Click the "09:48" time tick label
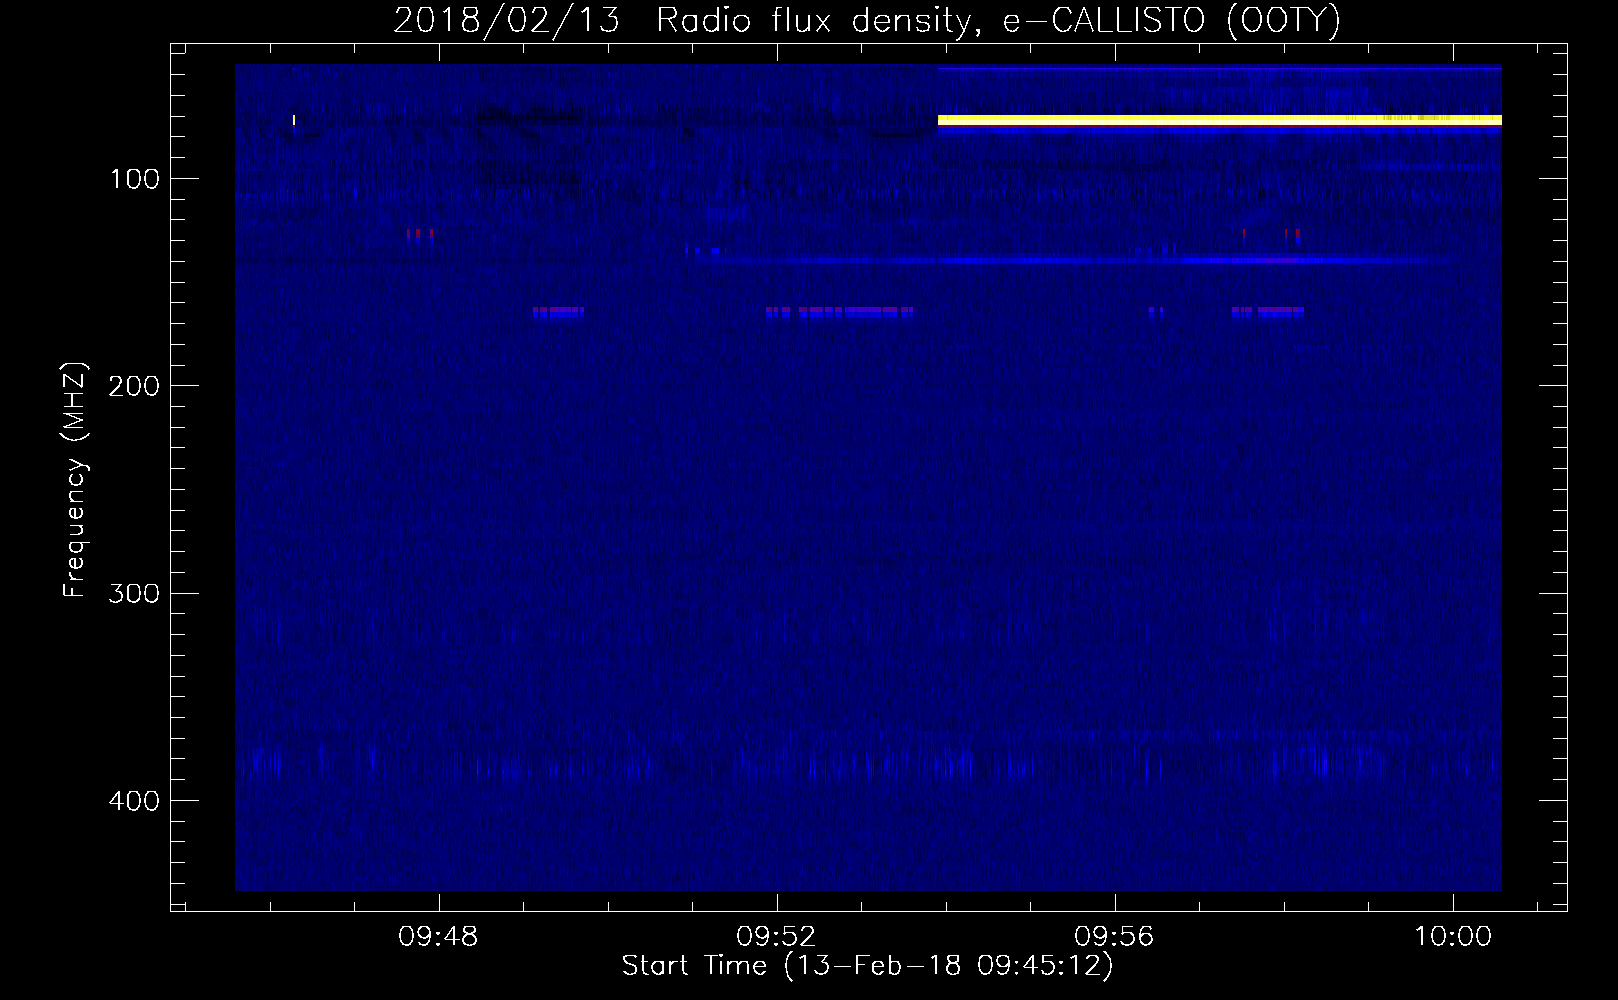Screen dimensions: 1618x1000 438,937
